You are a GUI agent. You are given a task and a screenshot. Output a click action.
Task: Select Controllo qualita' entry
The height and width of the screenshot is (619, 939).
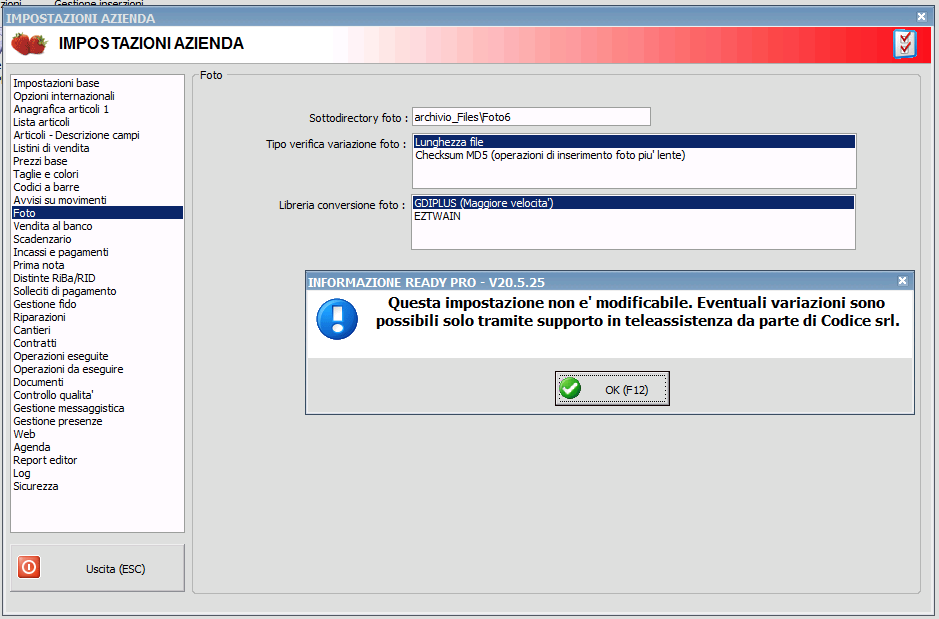point(98,395)
